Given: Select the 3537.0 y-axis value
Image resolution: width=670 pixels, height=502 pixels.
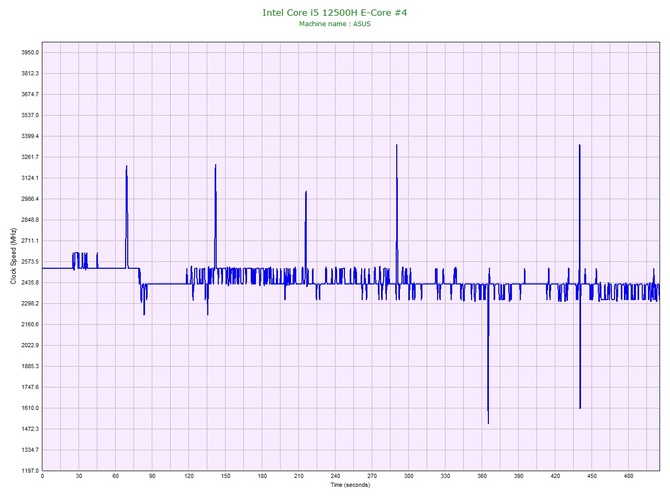Looking at the screenshot, I should [x=30, y=115].
